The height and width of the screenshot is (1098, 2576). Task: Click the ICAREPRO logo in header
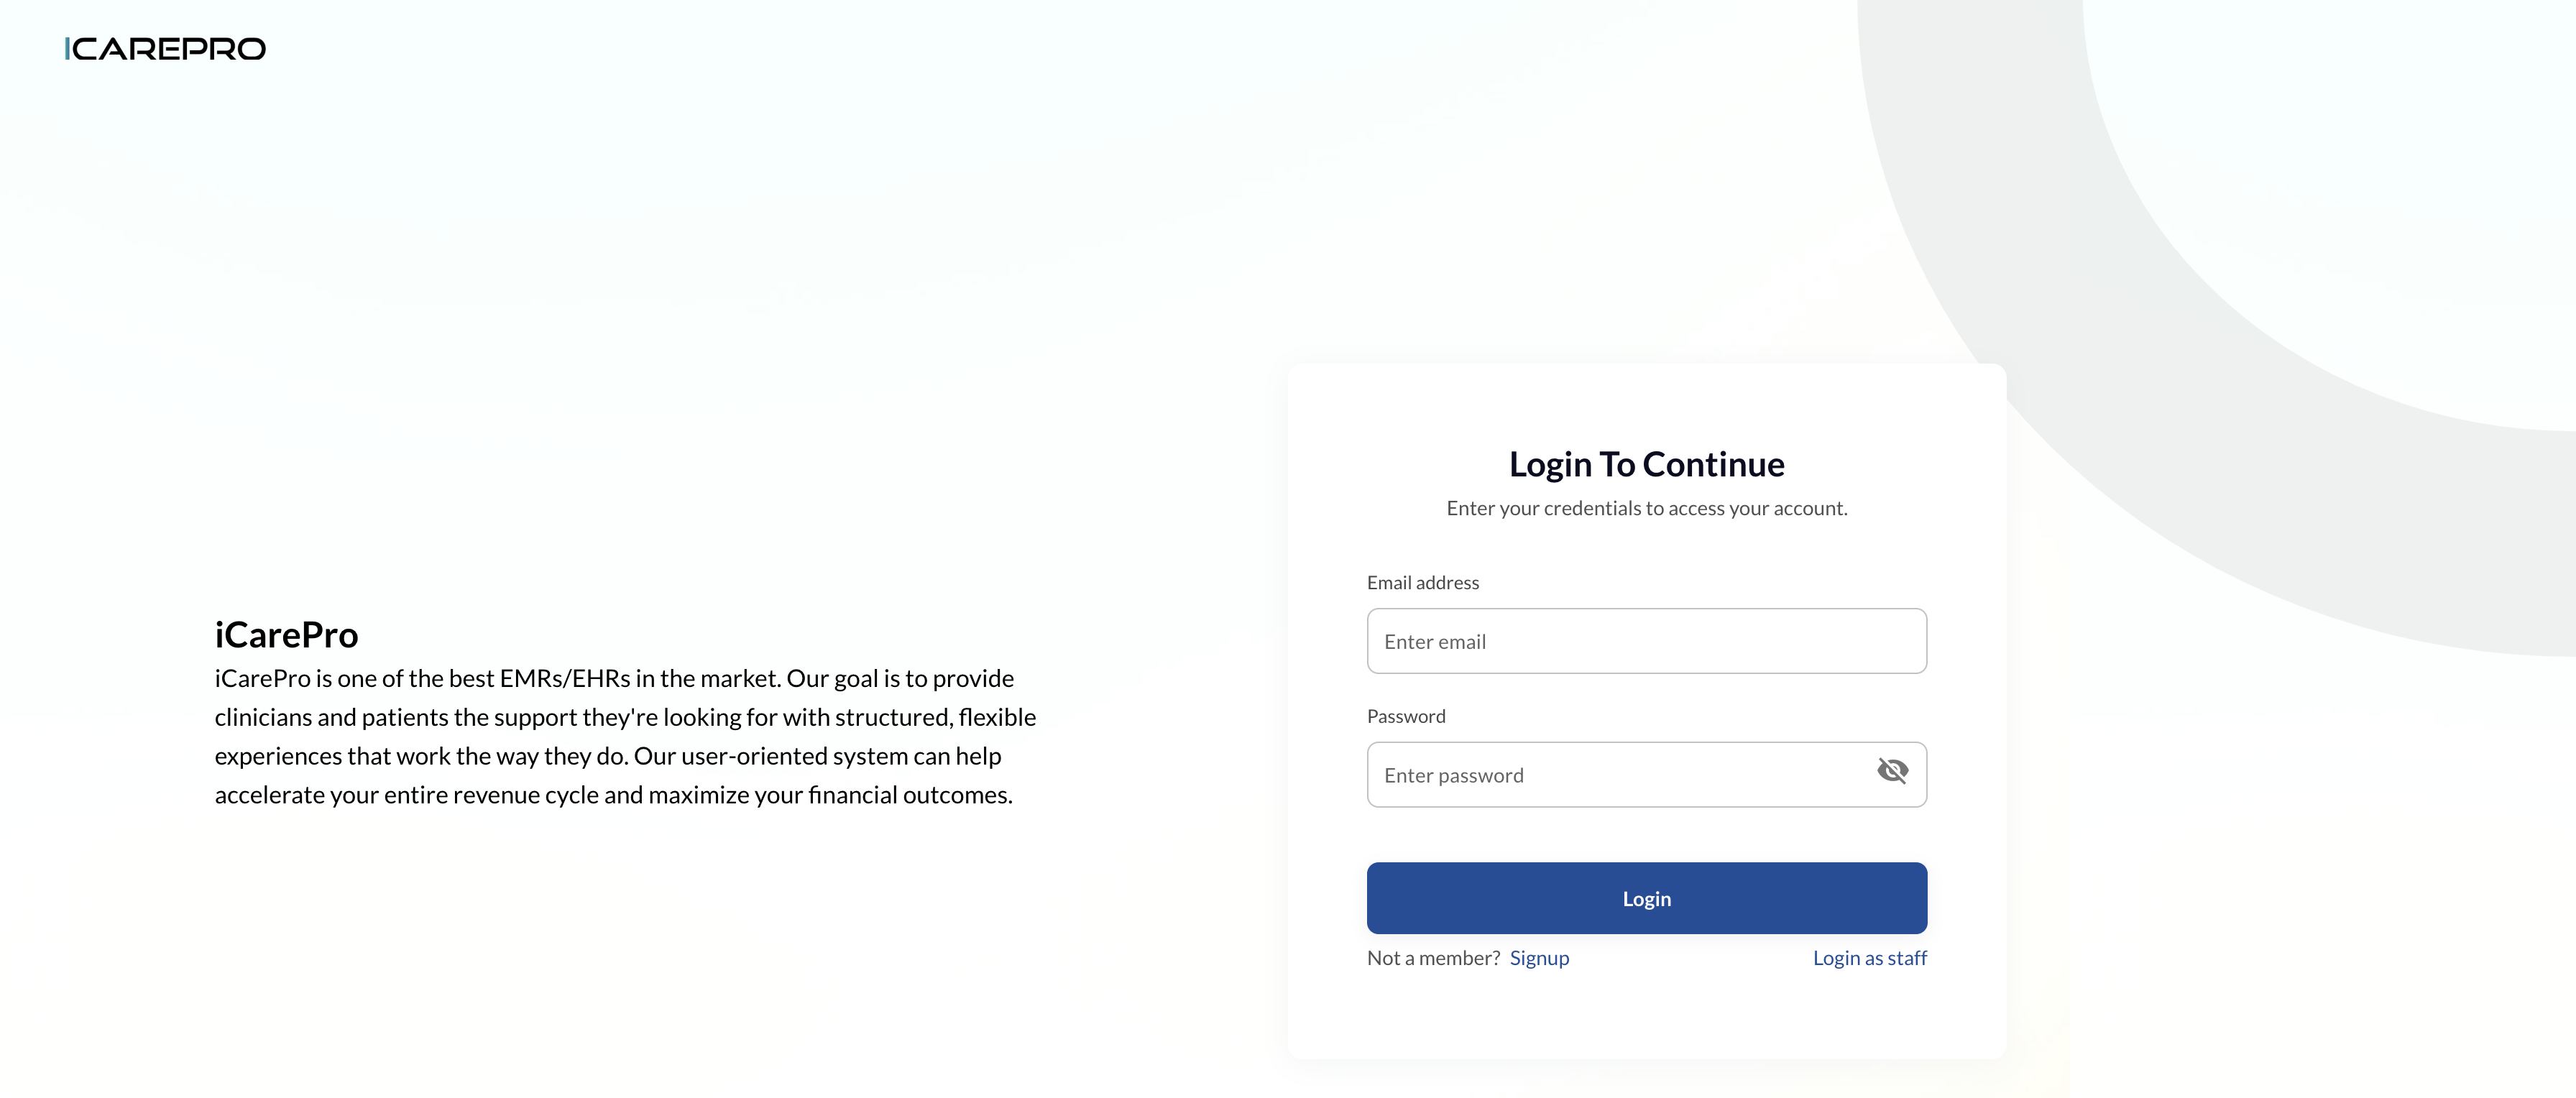tap(165, 49)
